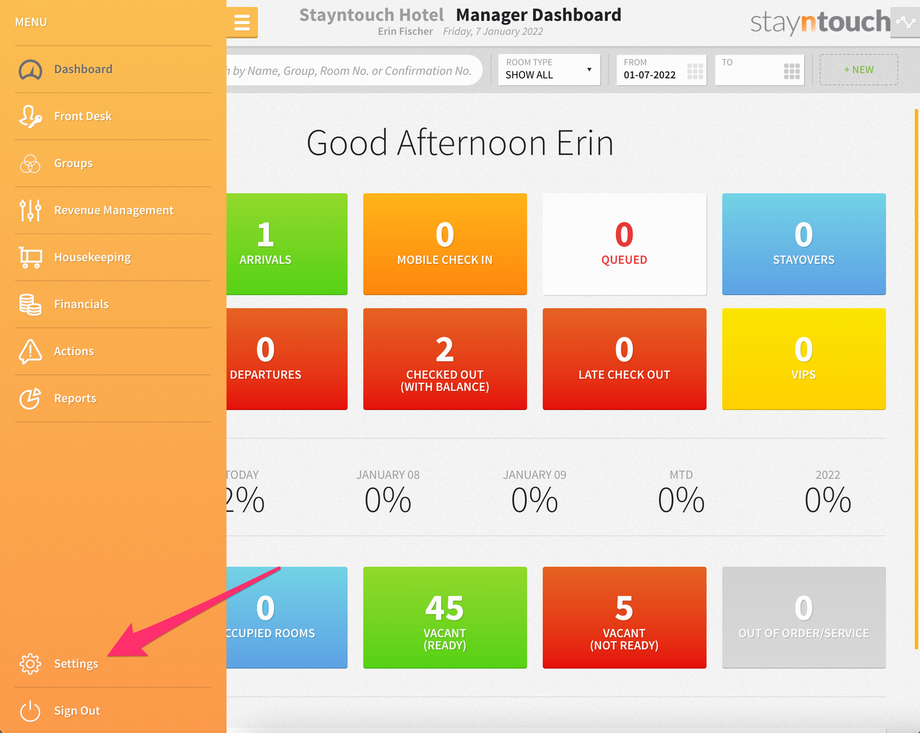Screen dimensions: 920x733
Task: Open the Vacant (Ready) tile
Action: [x=445, y=617]
